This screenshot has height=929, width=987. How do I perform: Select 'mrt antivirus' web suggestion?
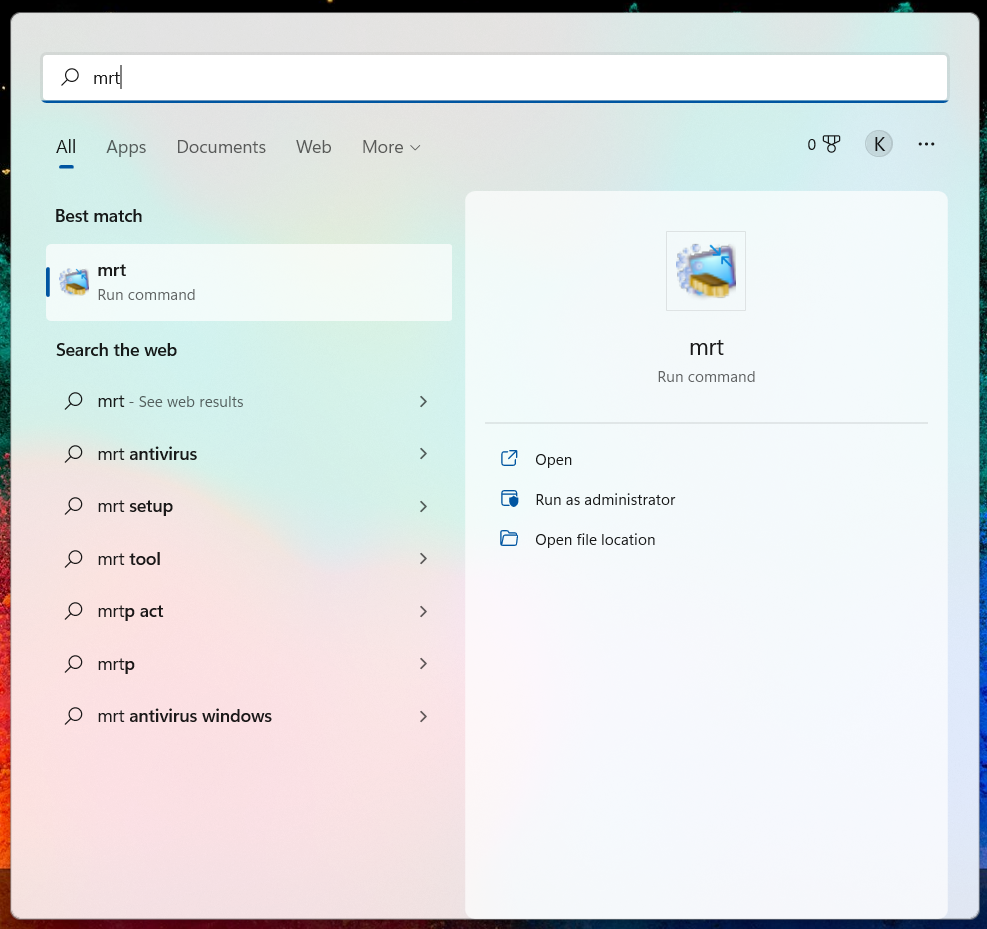pos(249,454)
